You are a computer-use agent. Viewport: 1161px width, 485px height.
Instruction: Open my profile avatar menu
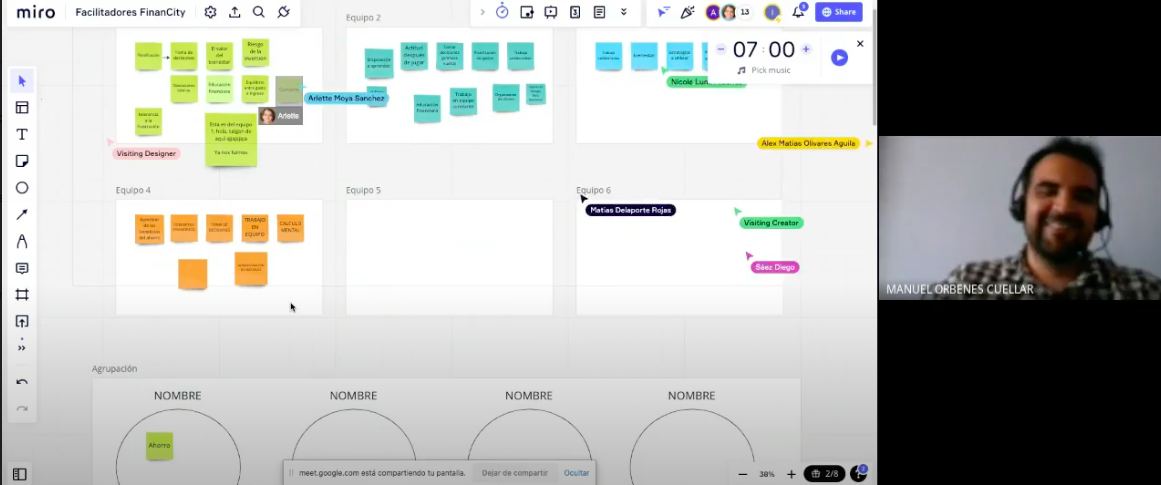pyautogui.click(x=772, y=12)
